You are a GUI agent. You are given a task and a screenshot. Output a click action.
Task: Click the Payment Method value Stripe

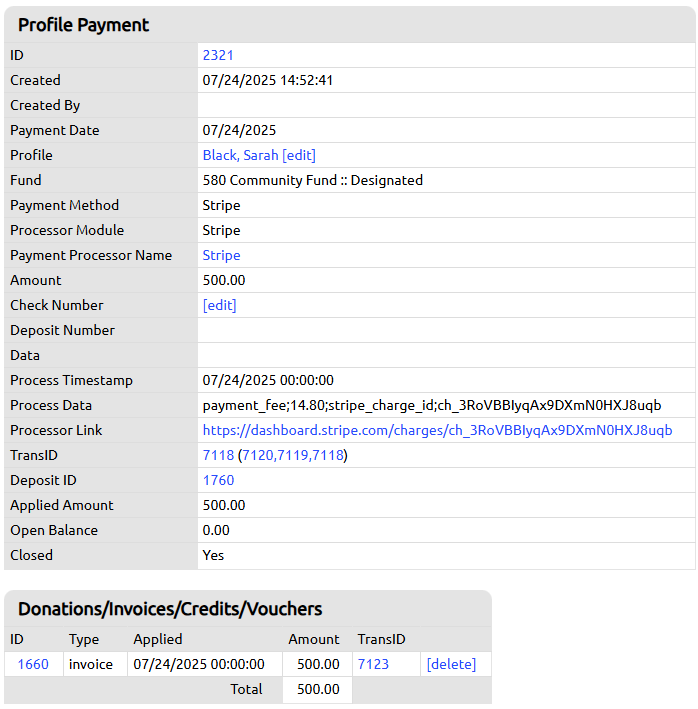click(221, 205)
